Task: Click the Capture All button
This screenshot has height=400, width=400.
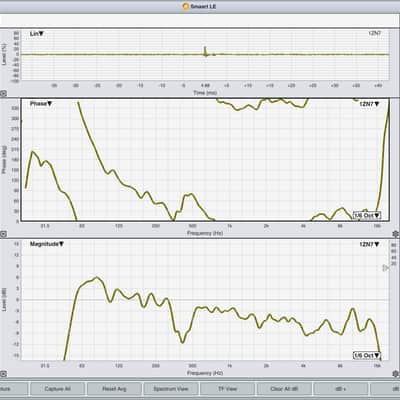Action: [x=57, y=389]
